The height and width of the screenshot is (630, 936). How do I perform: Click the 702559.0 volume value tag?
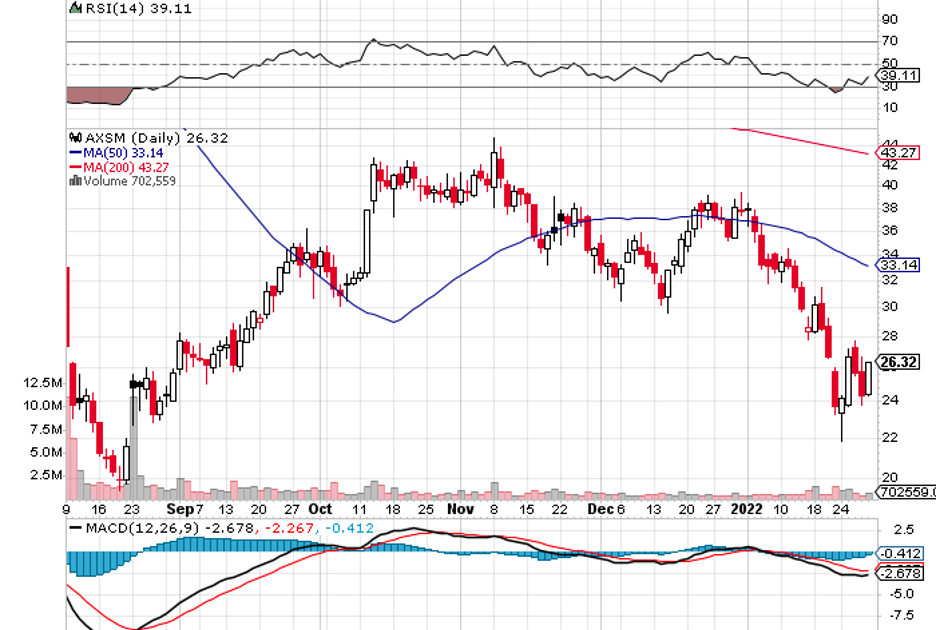(x=903, y=492)
